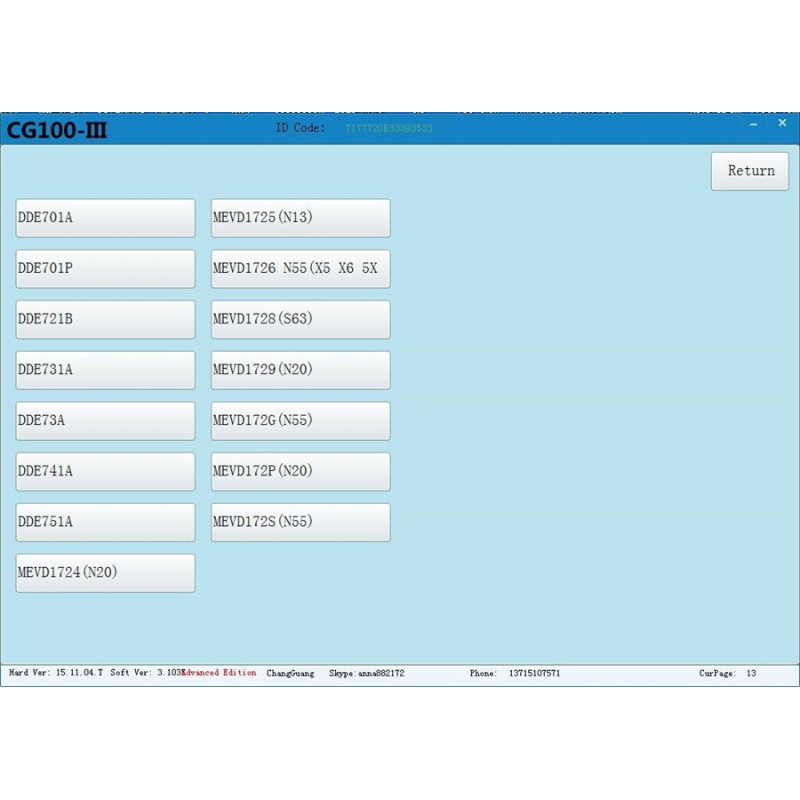Screen dimensions: 800x800
Task: Choose MEVD1725 (N13) button
Action: click(x=300, y=218)
